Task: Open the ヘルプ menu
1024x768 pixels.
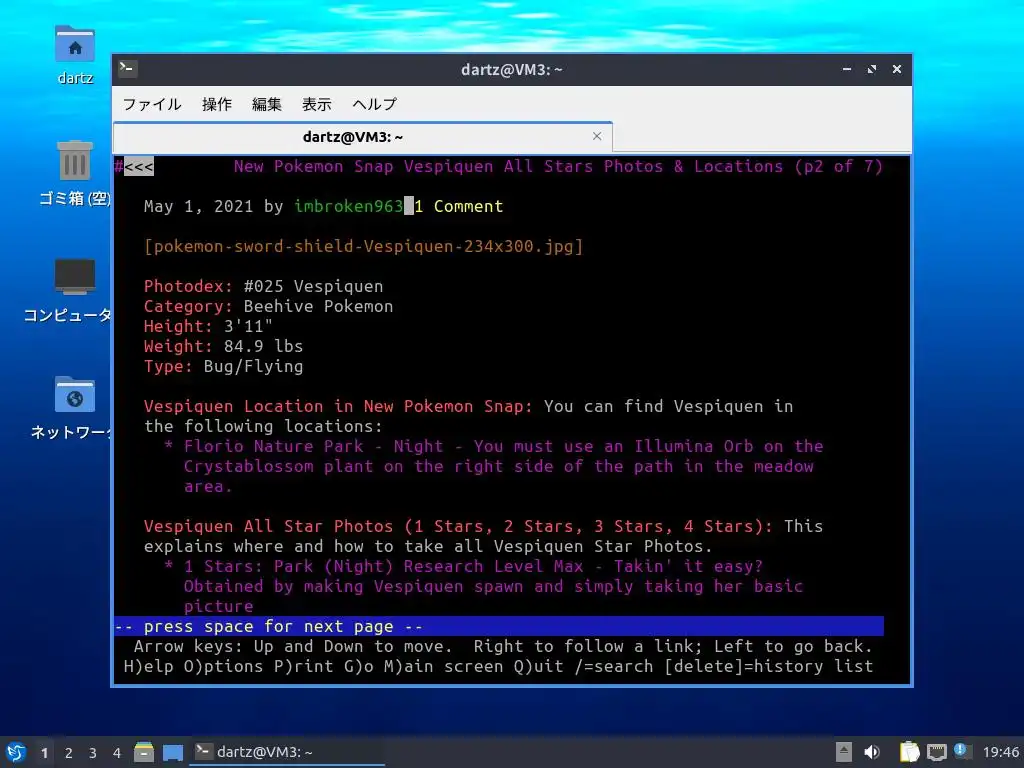Action: (374, 104)
